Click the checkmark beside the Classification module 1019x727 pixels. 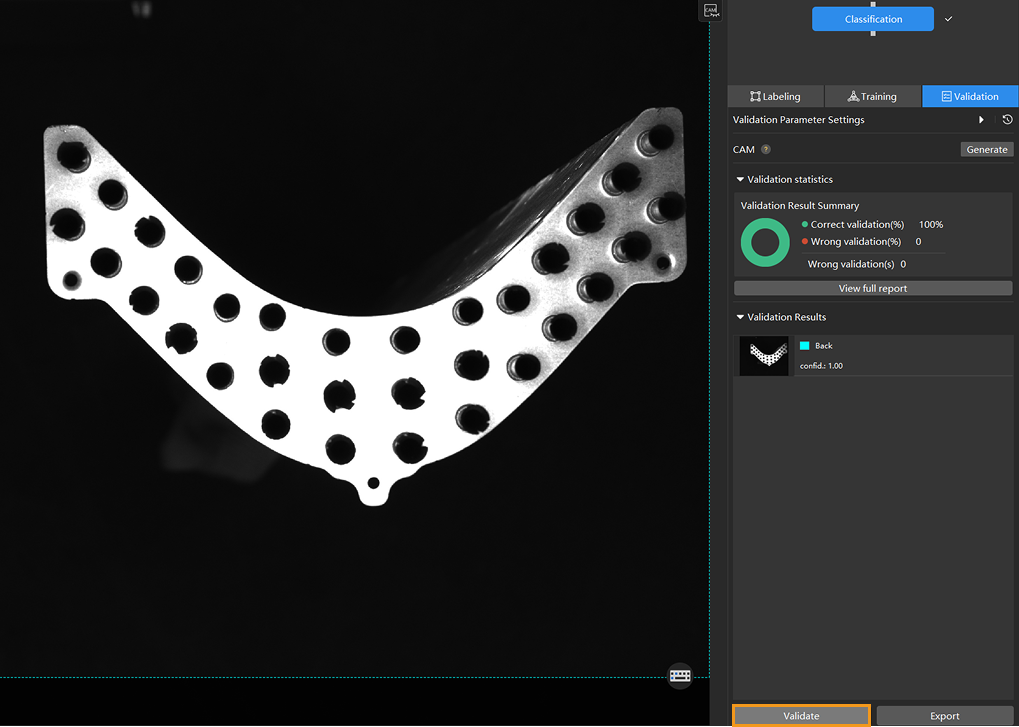(x=948, y=19)
